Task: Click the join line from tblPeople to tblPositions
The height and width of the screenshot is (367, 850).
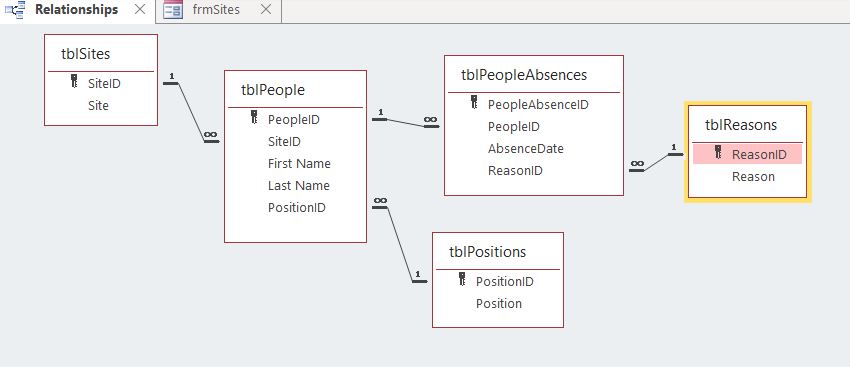Action: [x=401, y=244]
